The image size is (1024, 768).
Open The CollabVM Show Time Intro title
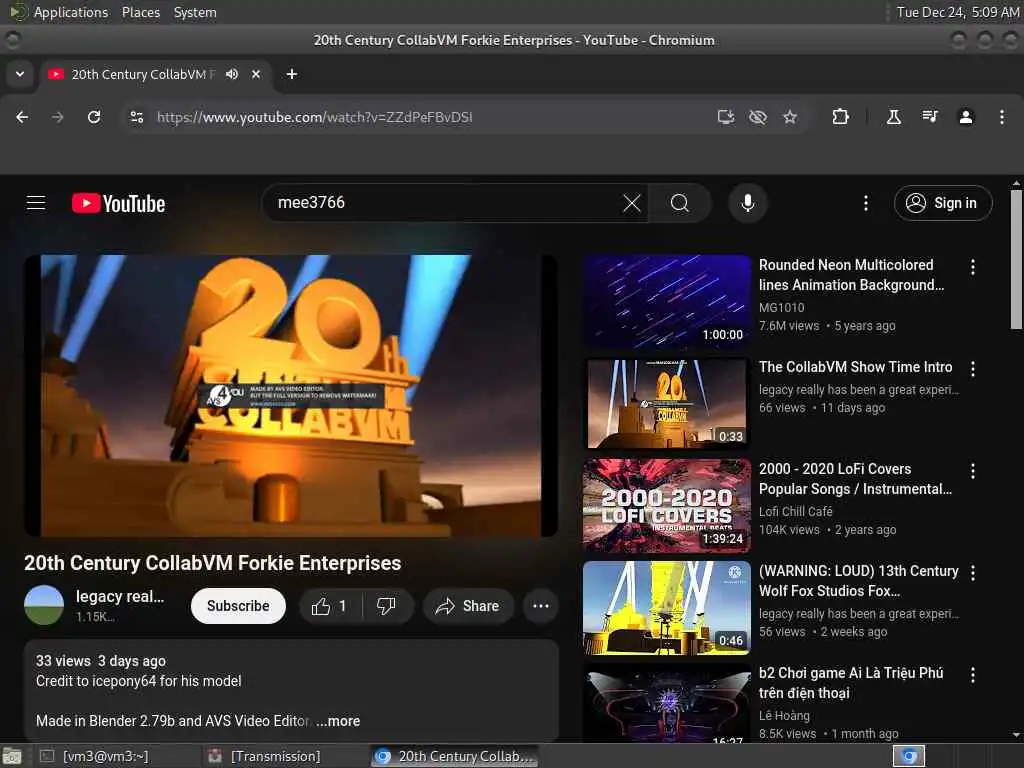click(x=856, y=367)
